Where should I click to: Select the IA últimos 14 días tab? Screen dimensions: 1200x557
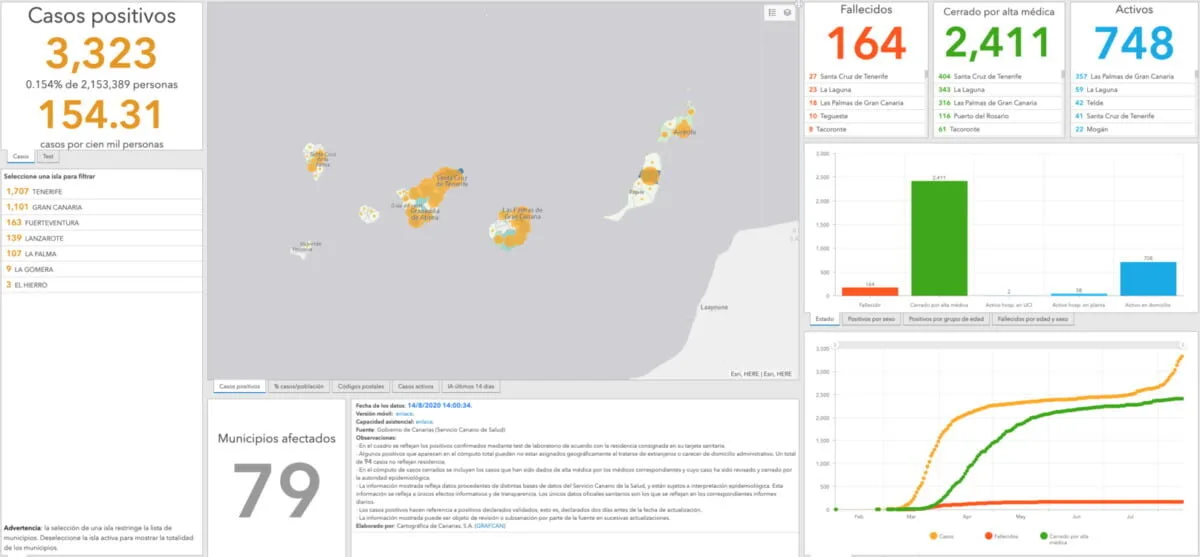470,386
